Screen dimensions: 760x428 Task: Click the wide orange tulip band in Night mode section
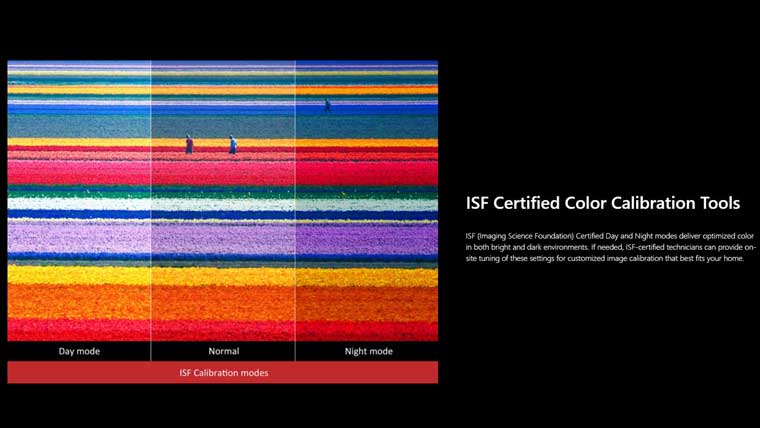(x=366, y=302)
